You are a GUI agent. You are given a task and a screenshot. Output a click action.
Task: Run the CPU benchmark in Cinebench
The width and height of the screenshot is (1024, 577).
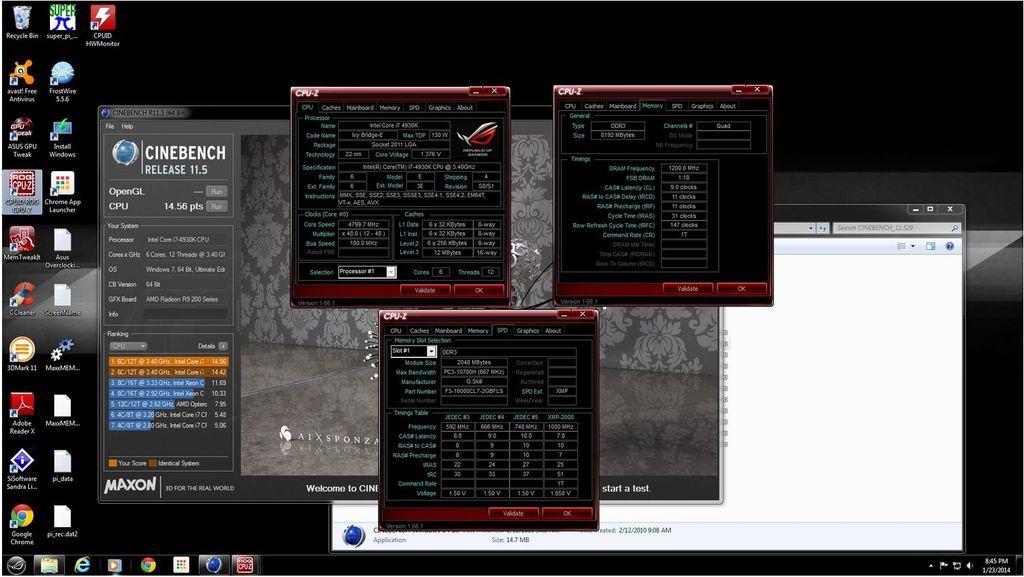click(217, 206)
